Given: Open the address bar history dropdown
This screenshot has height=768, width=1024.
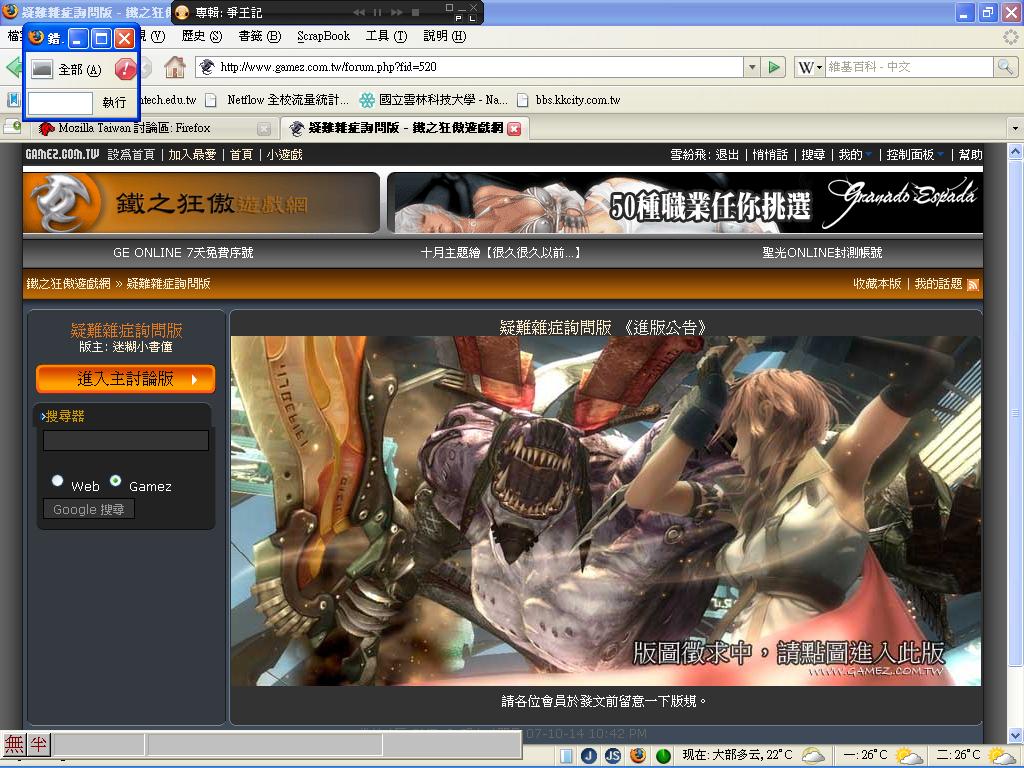Looking at the screenshot, I should [752, 67].
